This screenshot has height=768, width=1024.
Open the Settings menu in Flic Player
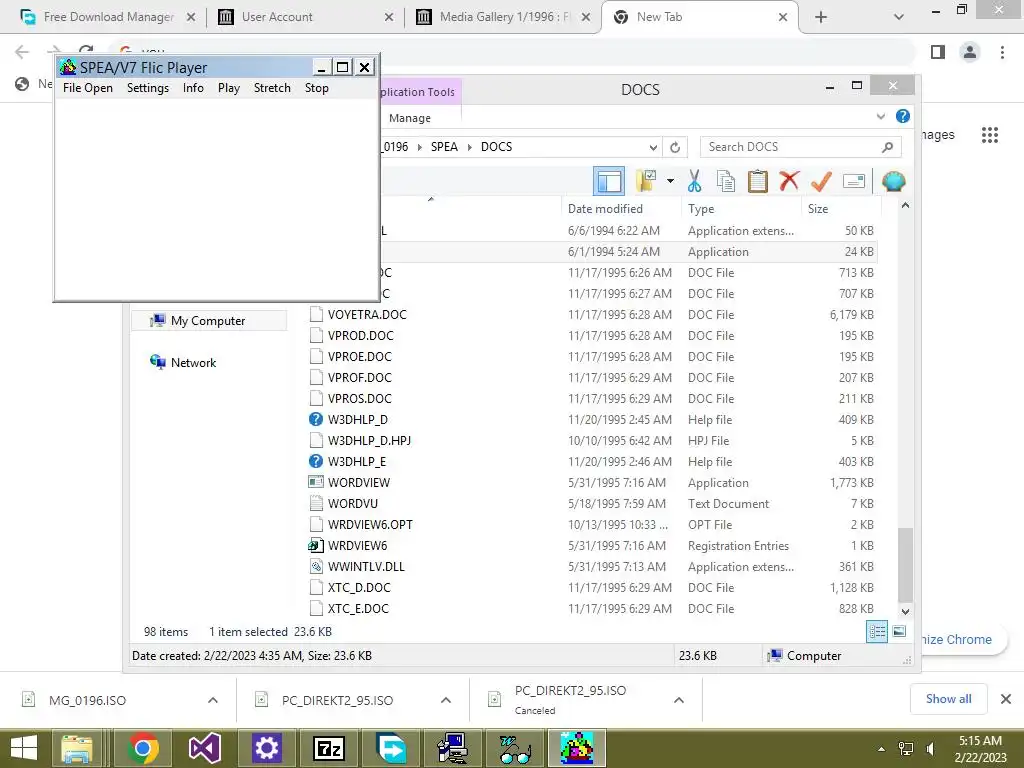(148, 88)
